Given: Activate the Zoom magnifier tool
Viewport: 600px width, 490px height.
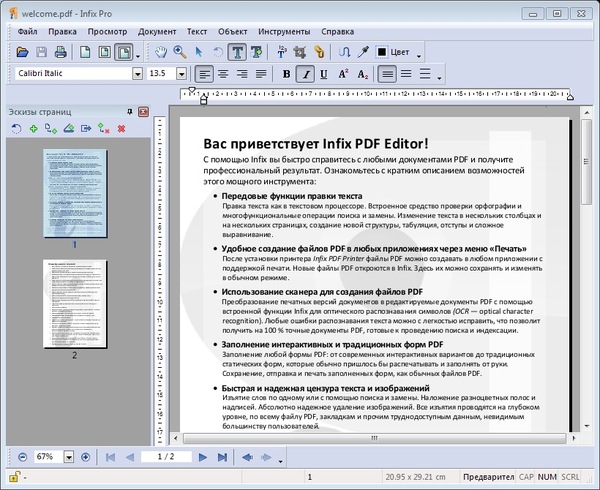Looking at the screenshot, I should 180,52.
